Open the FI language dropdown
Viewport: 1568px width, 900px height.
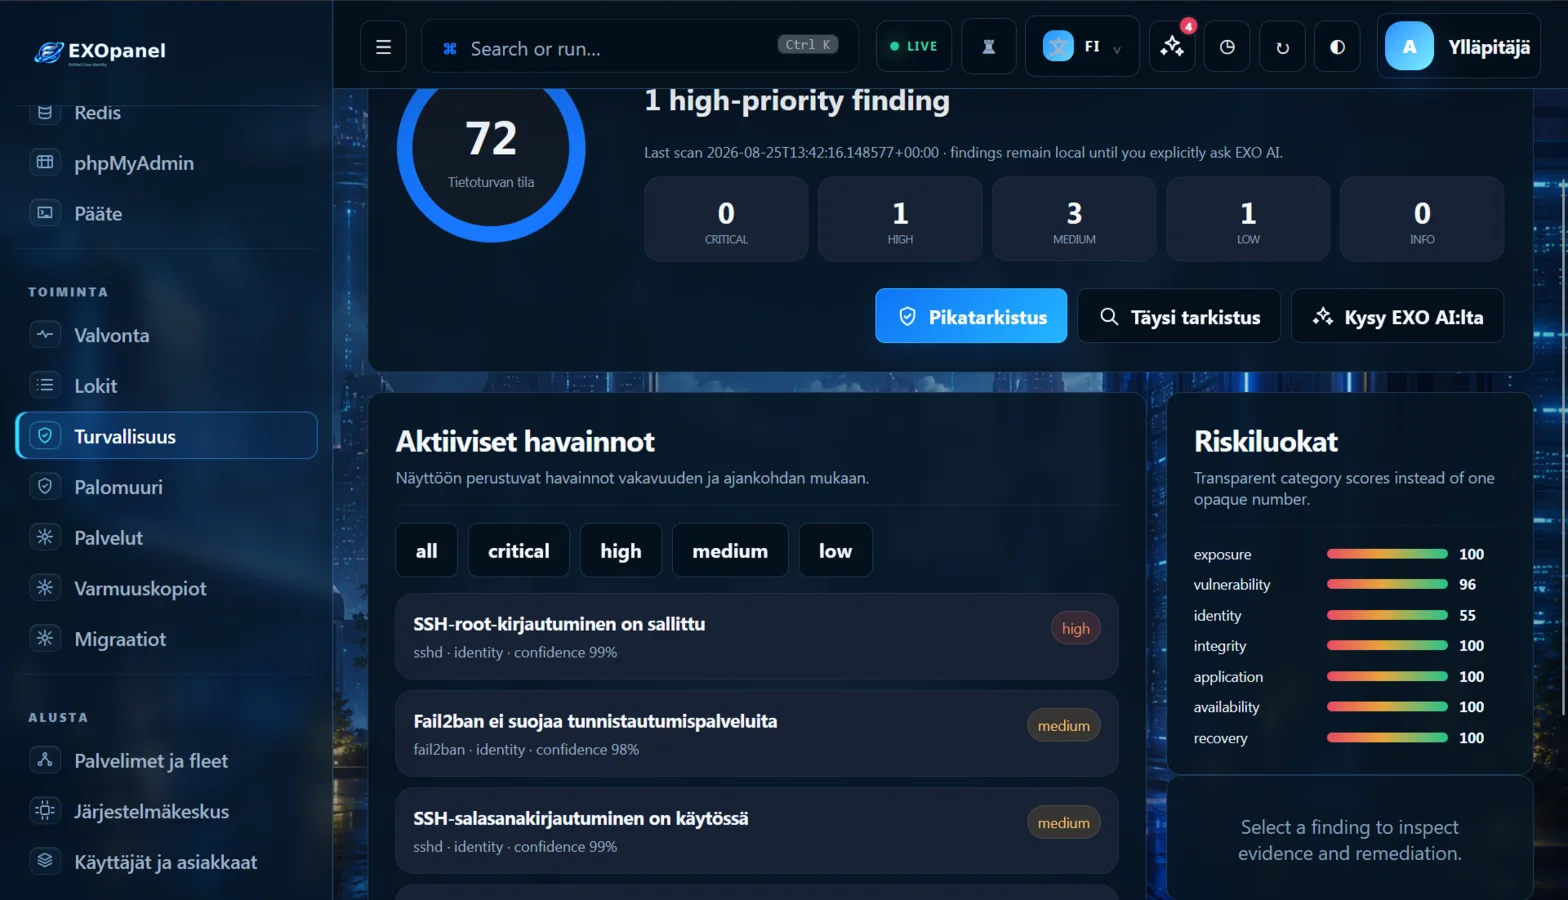(x=1082, y=47)
